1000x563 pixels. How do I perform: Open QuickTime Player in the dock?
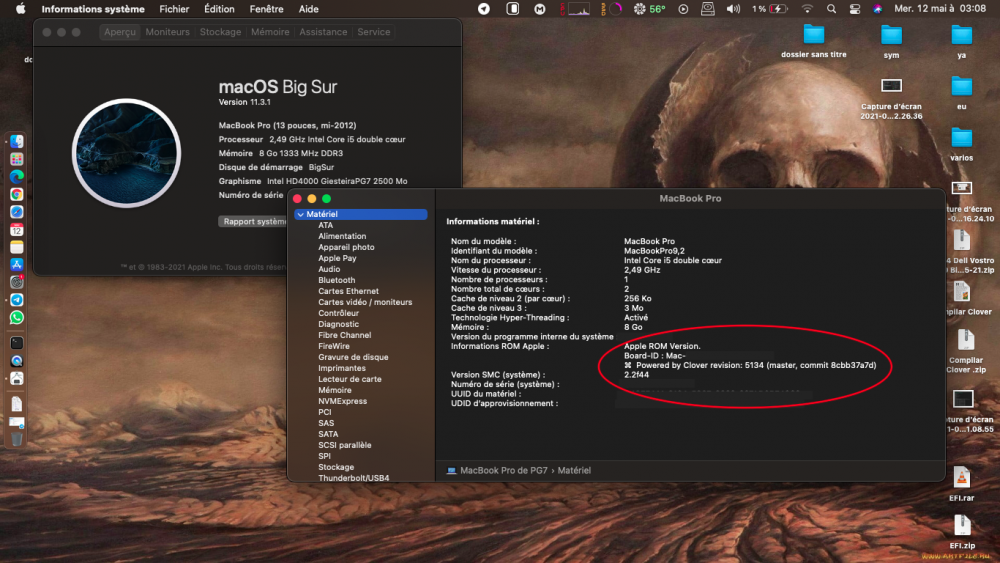tap(17, 361)
